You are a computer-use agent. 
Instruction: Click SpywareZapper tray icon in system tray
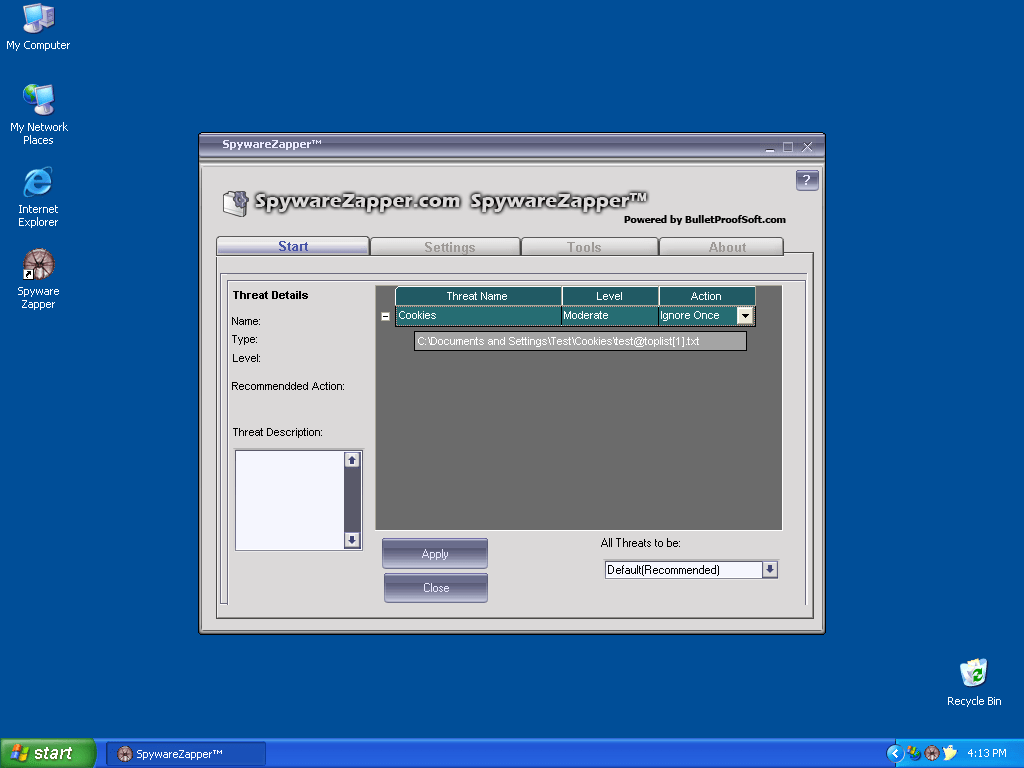click(931, 753)
